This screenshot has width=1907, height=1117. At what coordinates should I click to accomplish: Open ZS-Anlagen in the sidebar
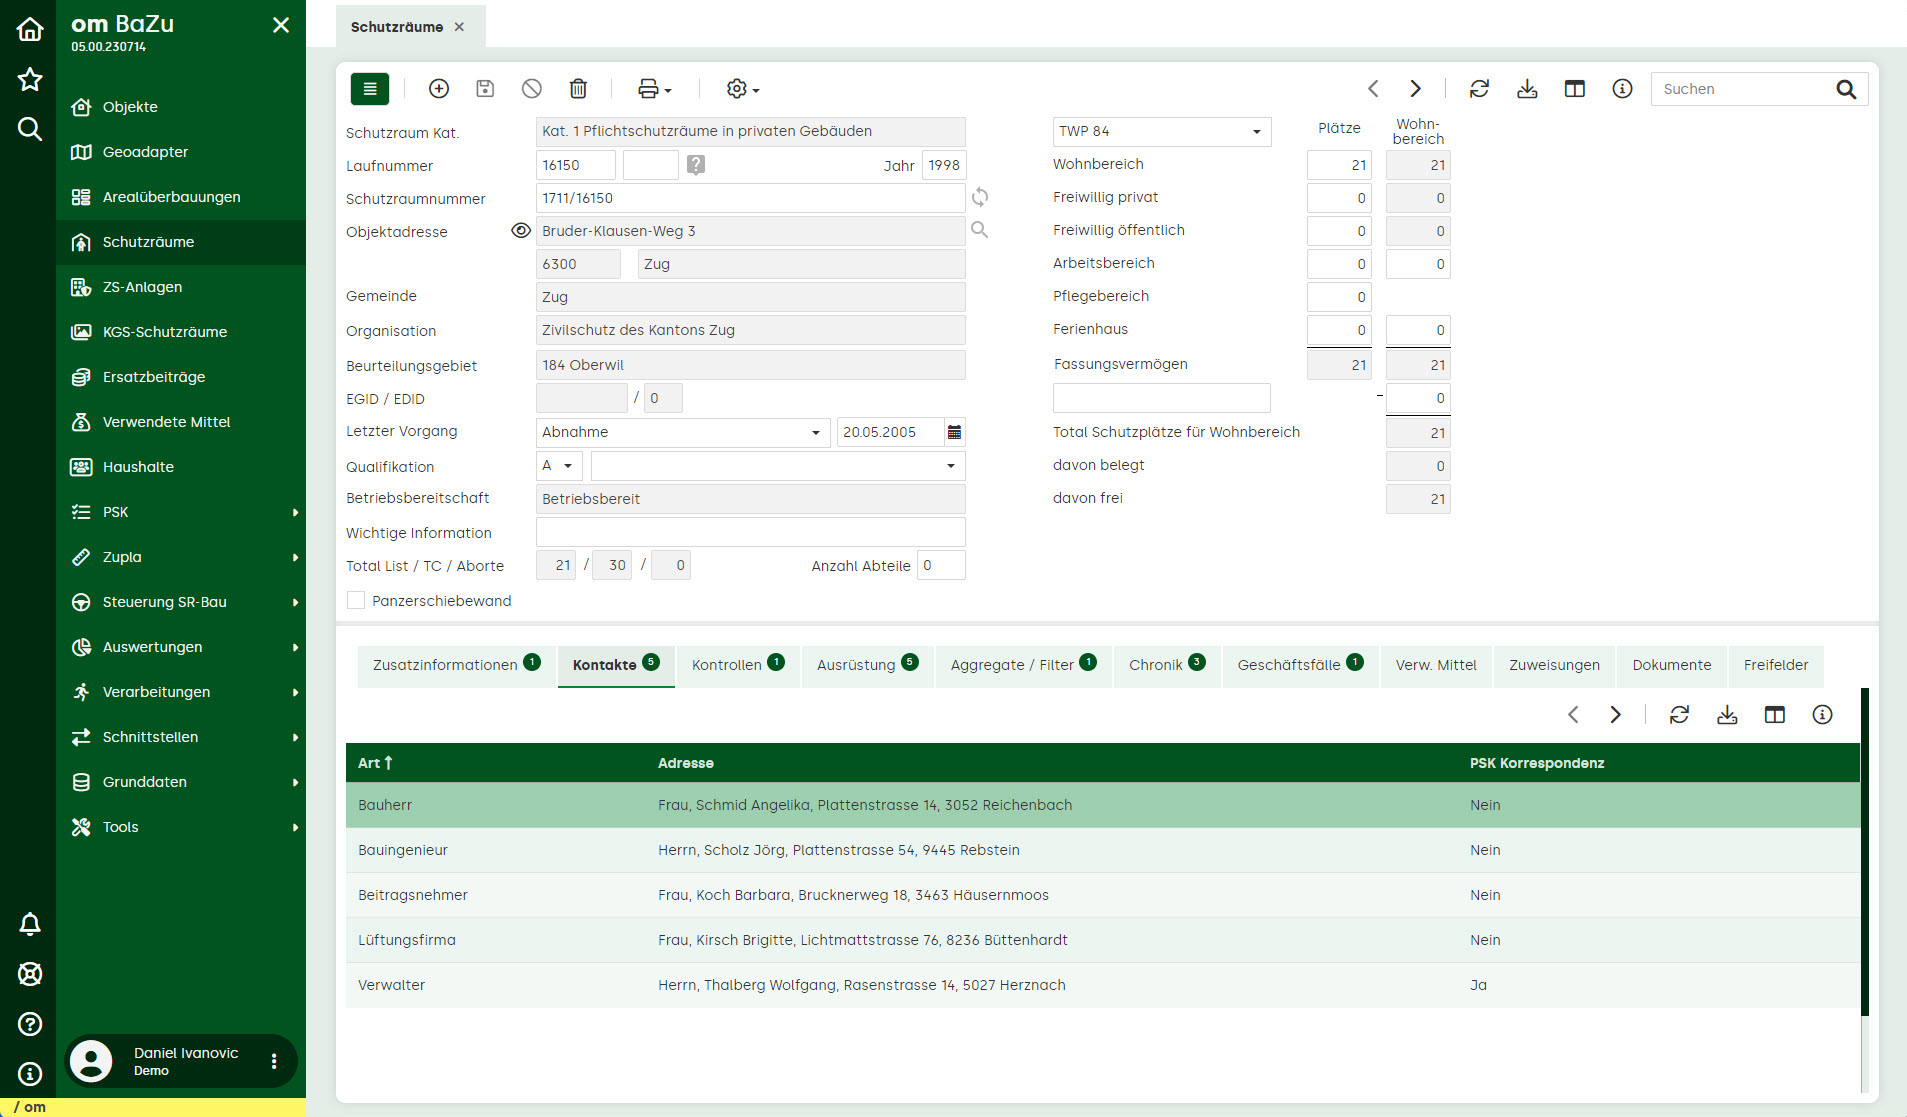click(142, 287)
